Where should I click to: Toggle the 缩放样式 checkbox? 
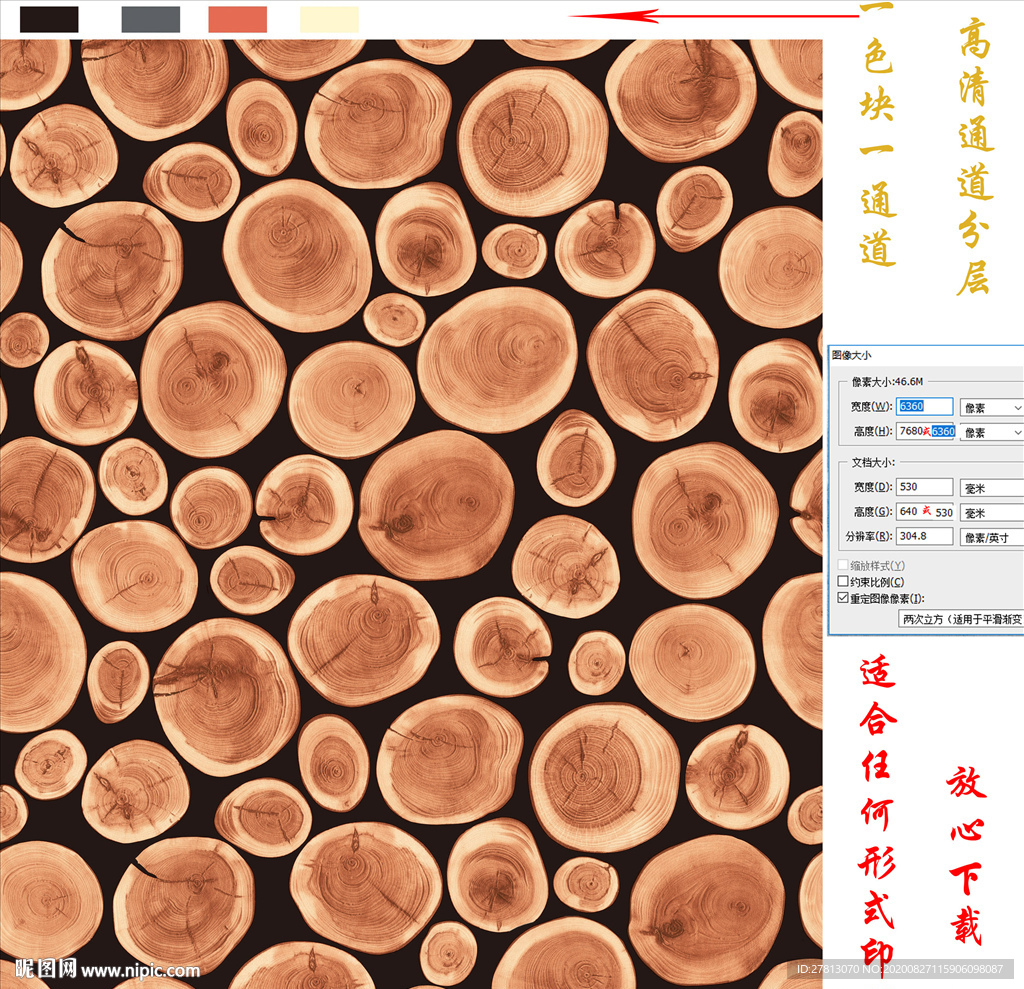click(x=843, y=565)
